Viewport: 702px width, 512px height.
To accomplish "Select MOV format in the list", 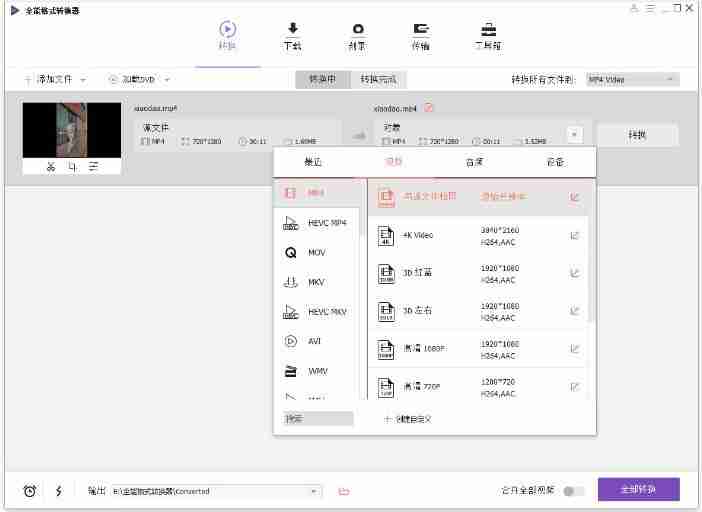I will [316, 253].
